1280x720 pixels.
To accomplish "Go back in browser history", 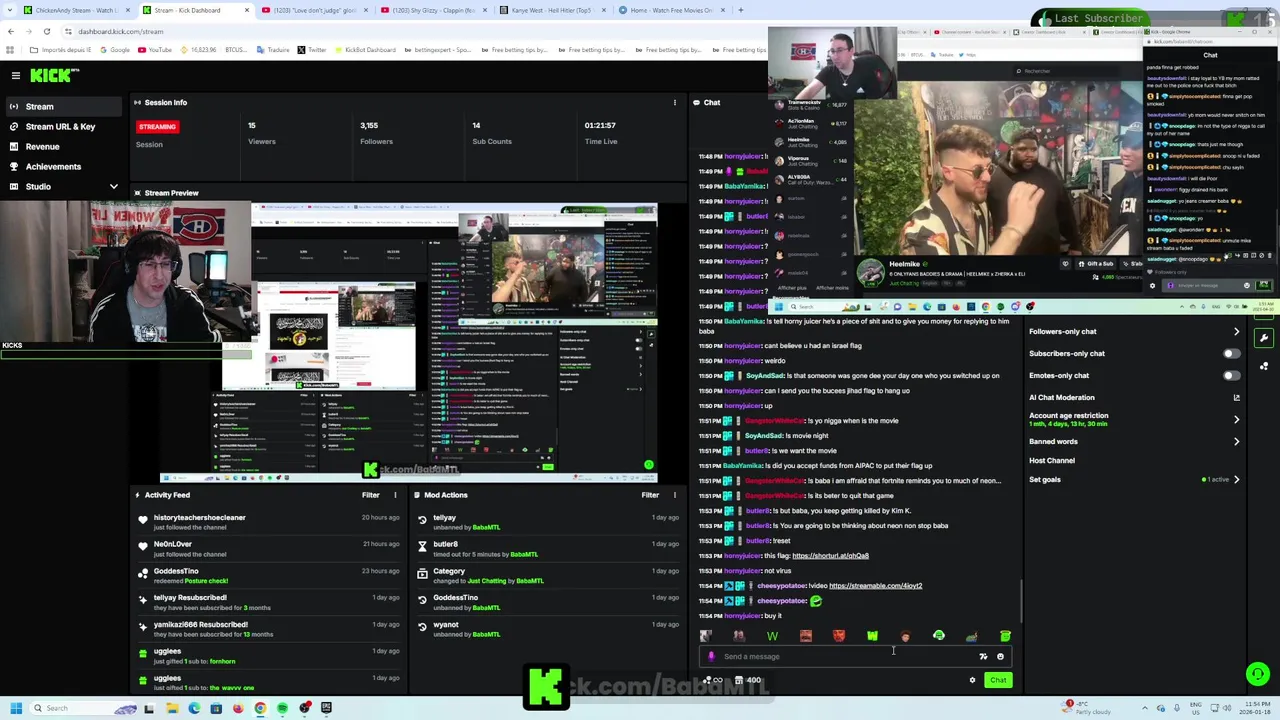I will [x=11, y=31].
